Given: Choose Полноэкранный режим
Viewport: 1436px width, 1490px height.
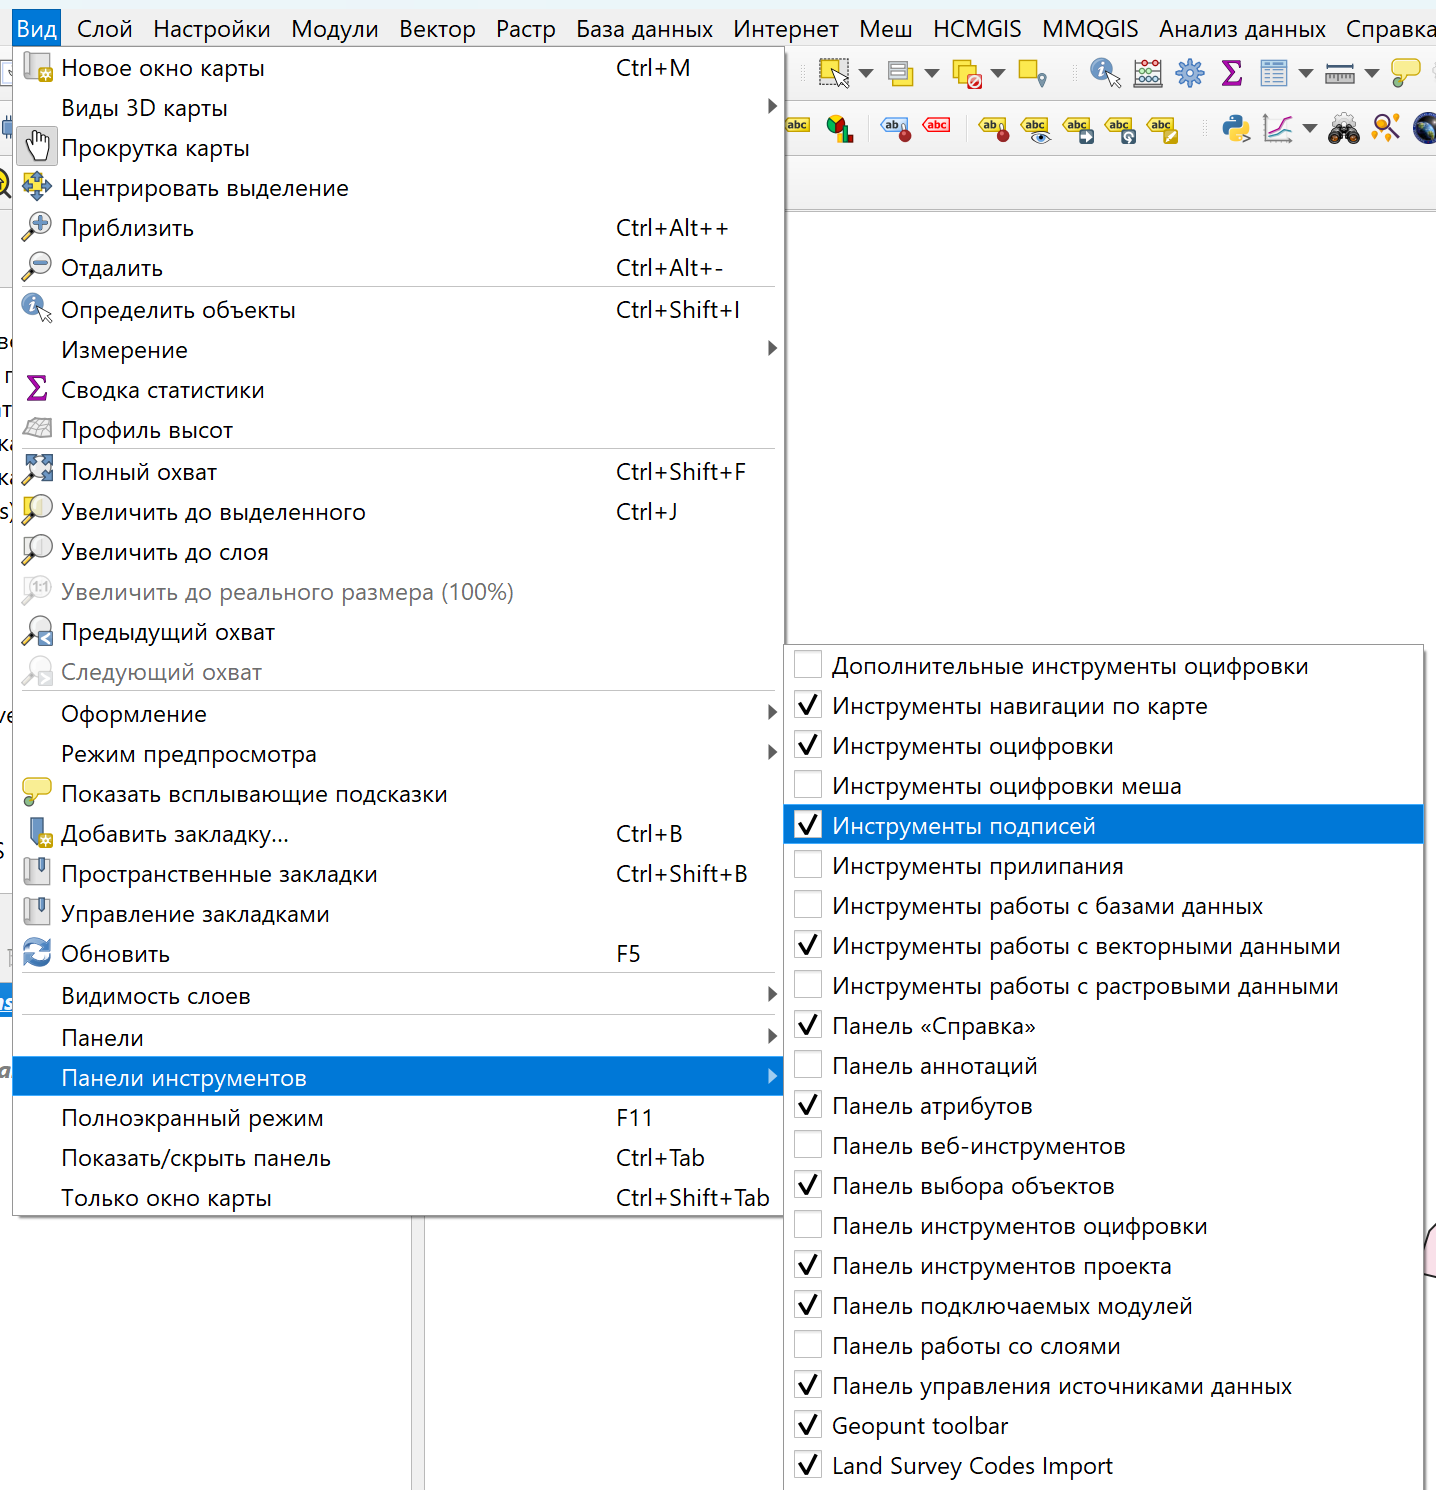Looking at the screenshot, I should pyautogui.click(x=398, y=1118).
